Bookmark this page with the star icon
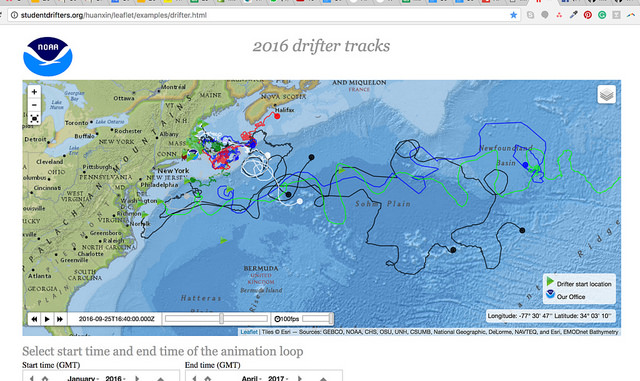Viewport: 640px width, 381px height. click(x=513, y=15)
